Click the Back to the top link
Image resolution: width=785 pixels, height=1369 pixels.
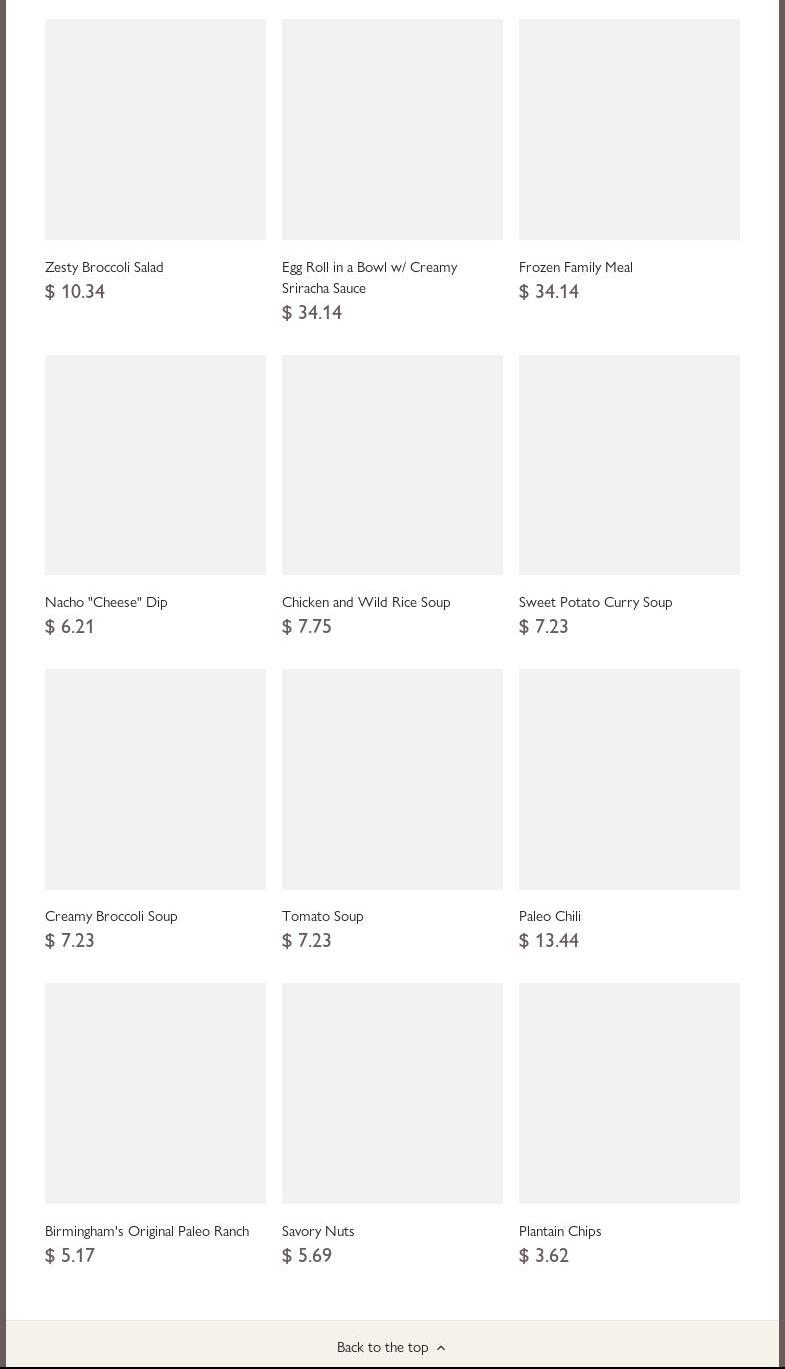[383, 1347]
